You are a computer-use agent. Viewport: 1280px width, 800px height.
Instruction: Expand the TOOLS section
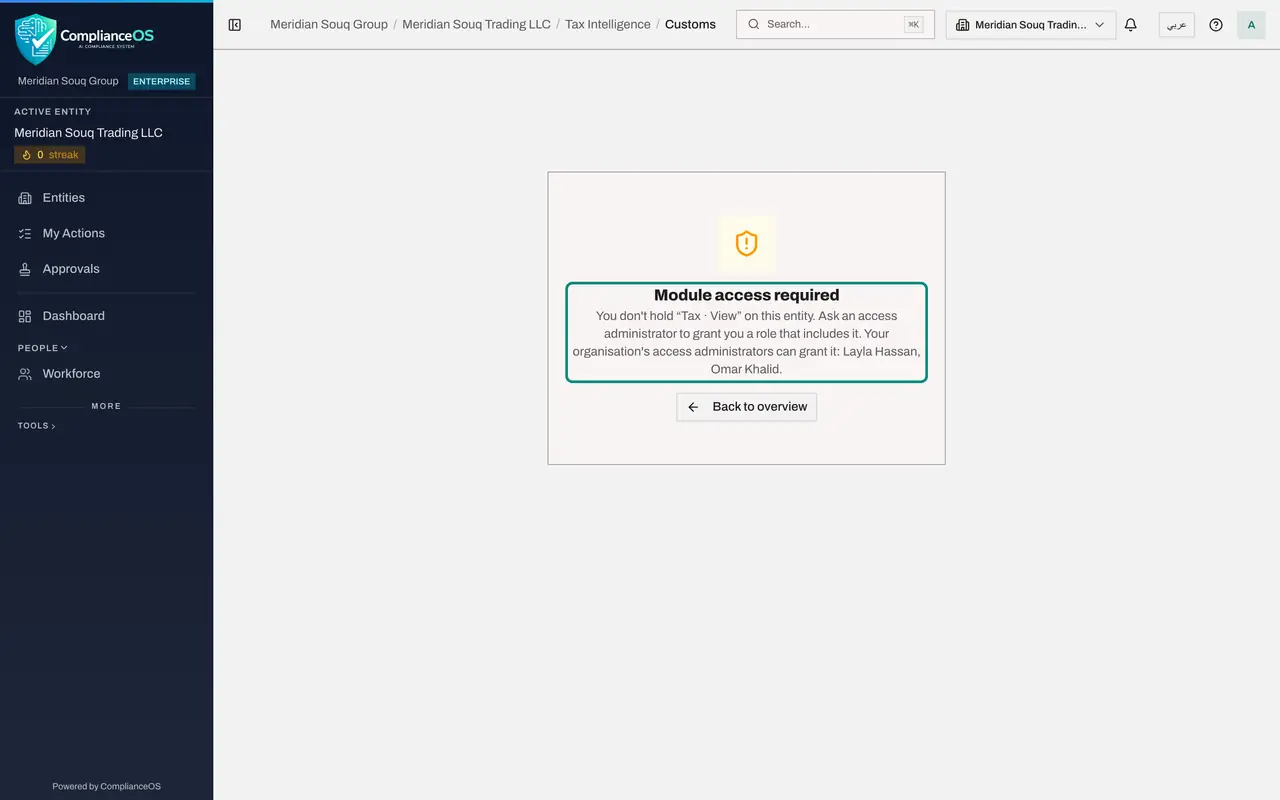click(x=37, y=426)
